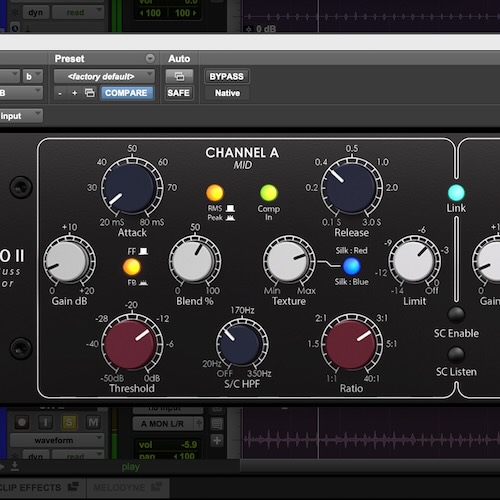
Task: Adjust the Channel A Gain dB knob
Action: pos(69,261)
